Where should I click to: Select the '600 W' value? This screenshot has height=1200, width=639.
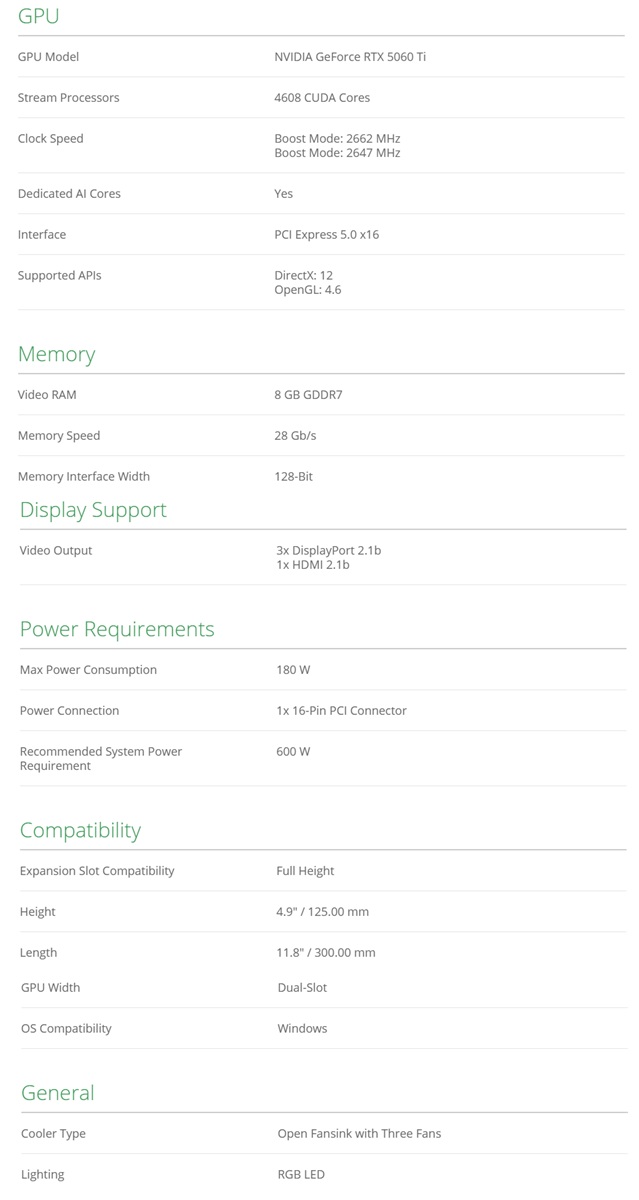coord(293,752)
